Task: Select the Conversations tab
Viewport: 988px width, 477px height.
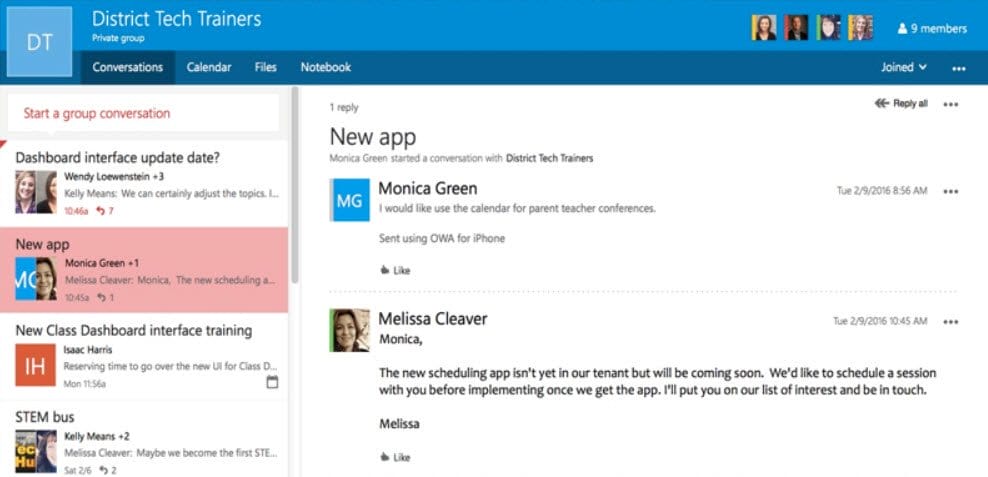Action: coord(128,68)
